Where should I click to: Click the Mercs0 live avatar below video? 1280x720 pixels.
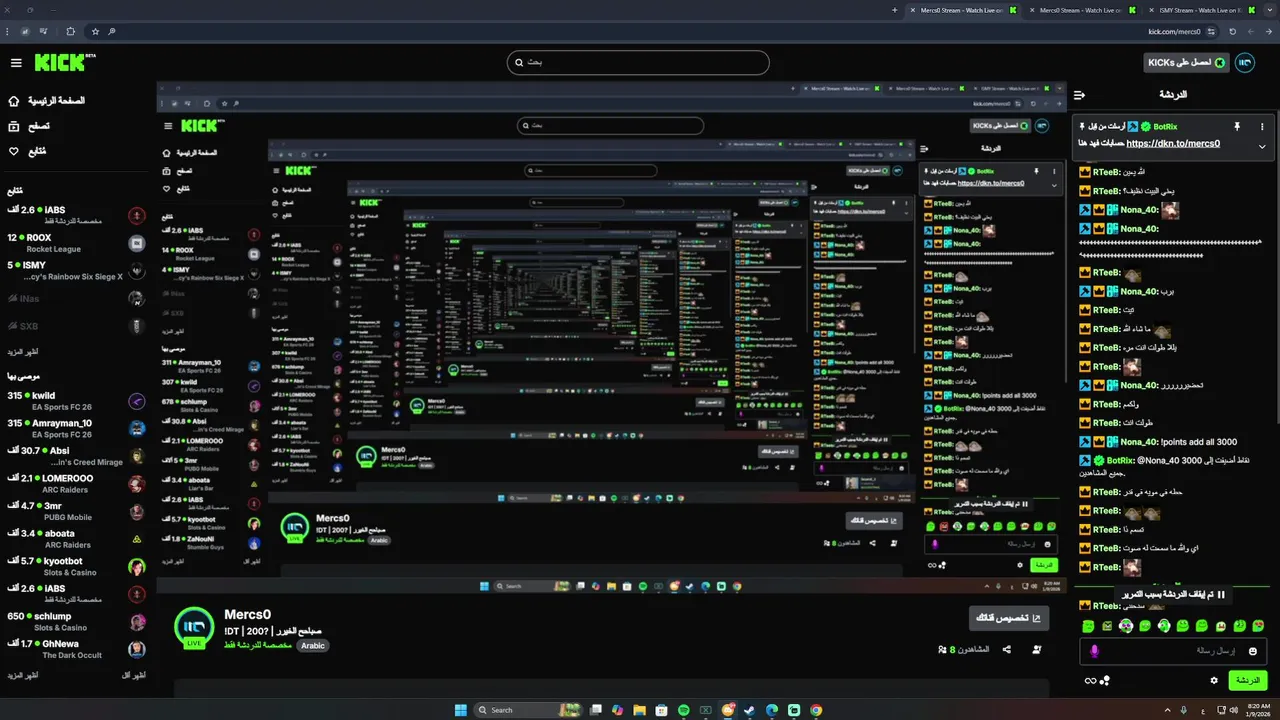[194, 627]
